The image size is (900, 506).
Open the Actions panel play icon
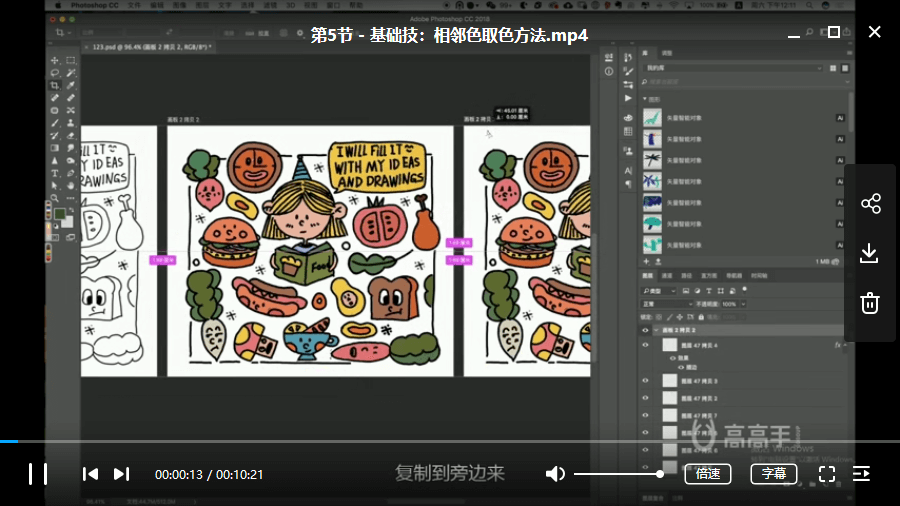pos(629,98)
